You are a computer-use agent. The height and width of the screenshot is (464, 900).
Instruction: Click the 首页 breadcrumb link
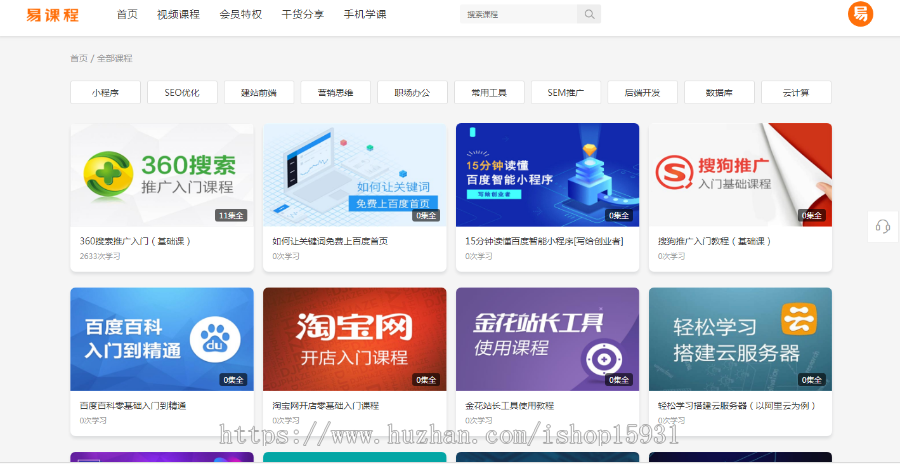(x=78, y=58)
